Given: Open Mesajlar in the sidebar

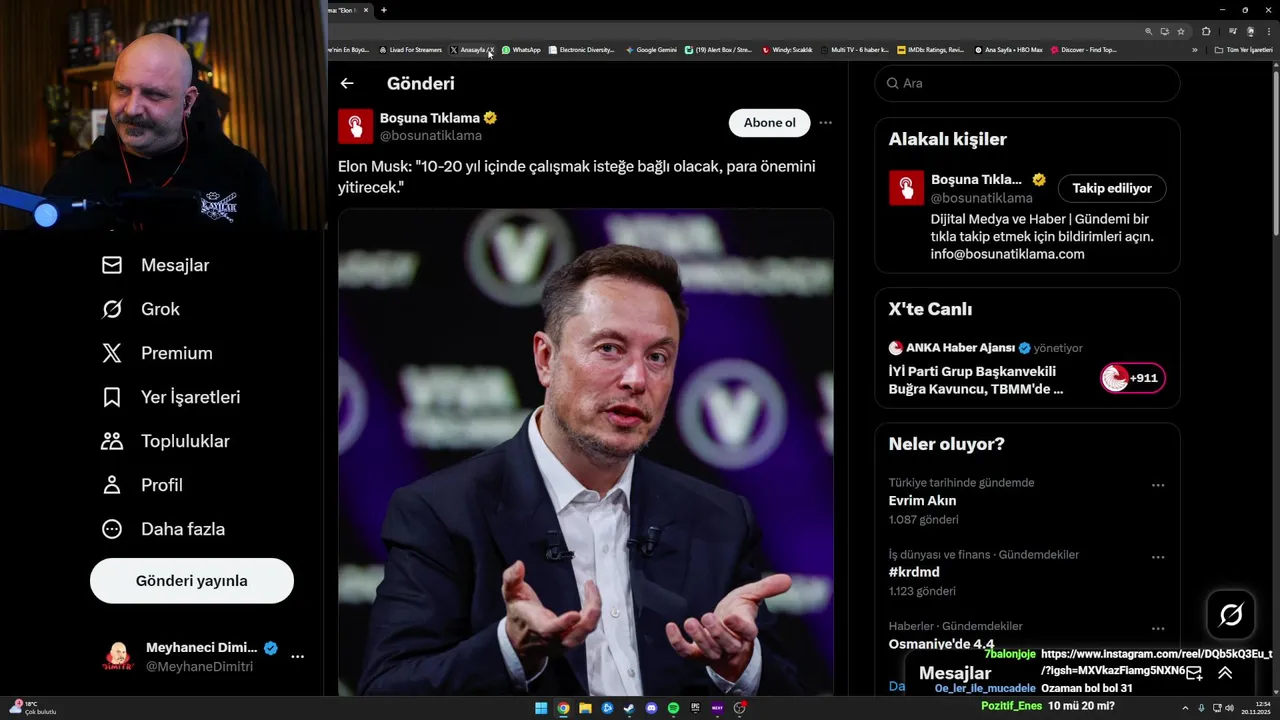Looking at the screenshot, I should [x=156, y=265].
